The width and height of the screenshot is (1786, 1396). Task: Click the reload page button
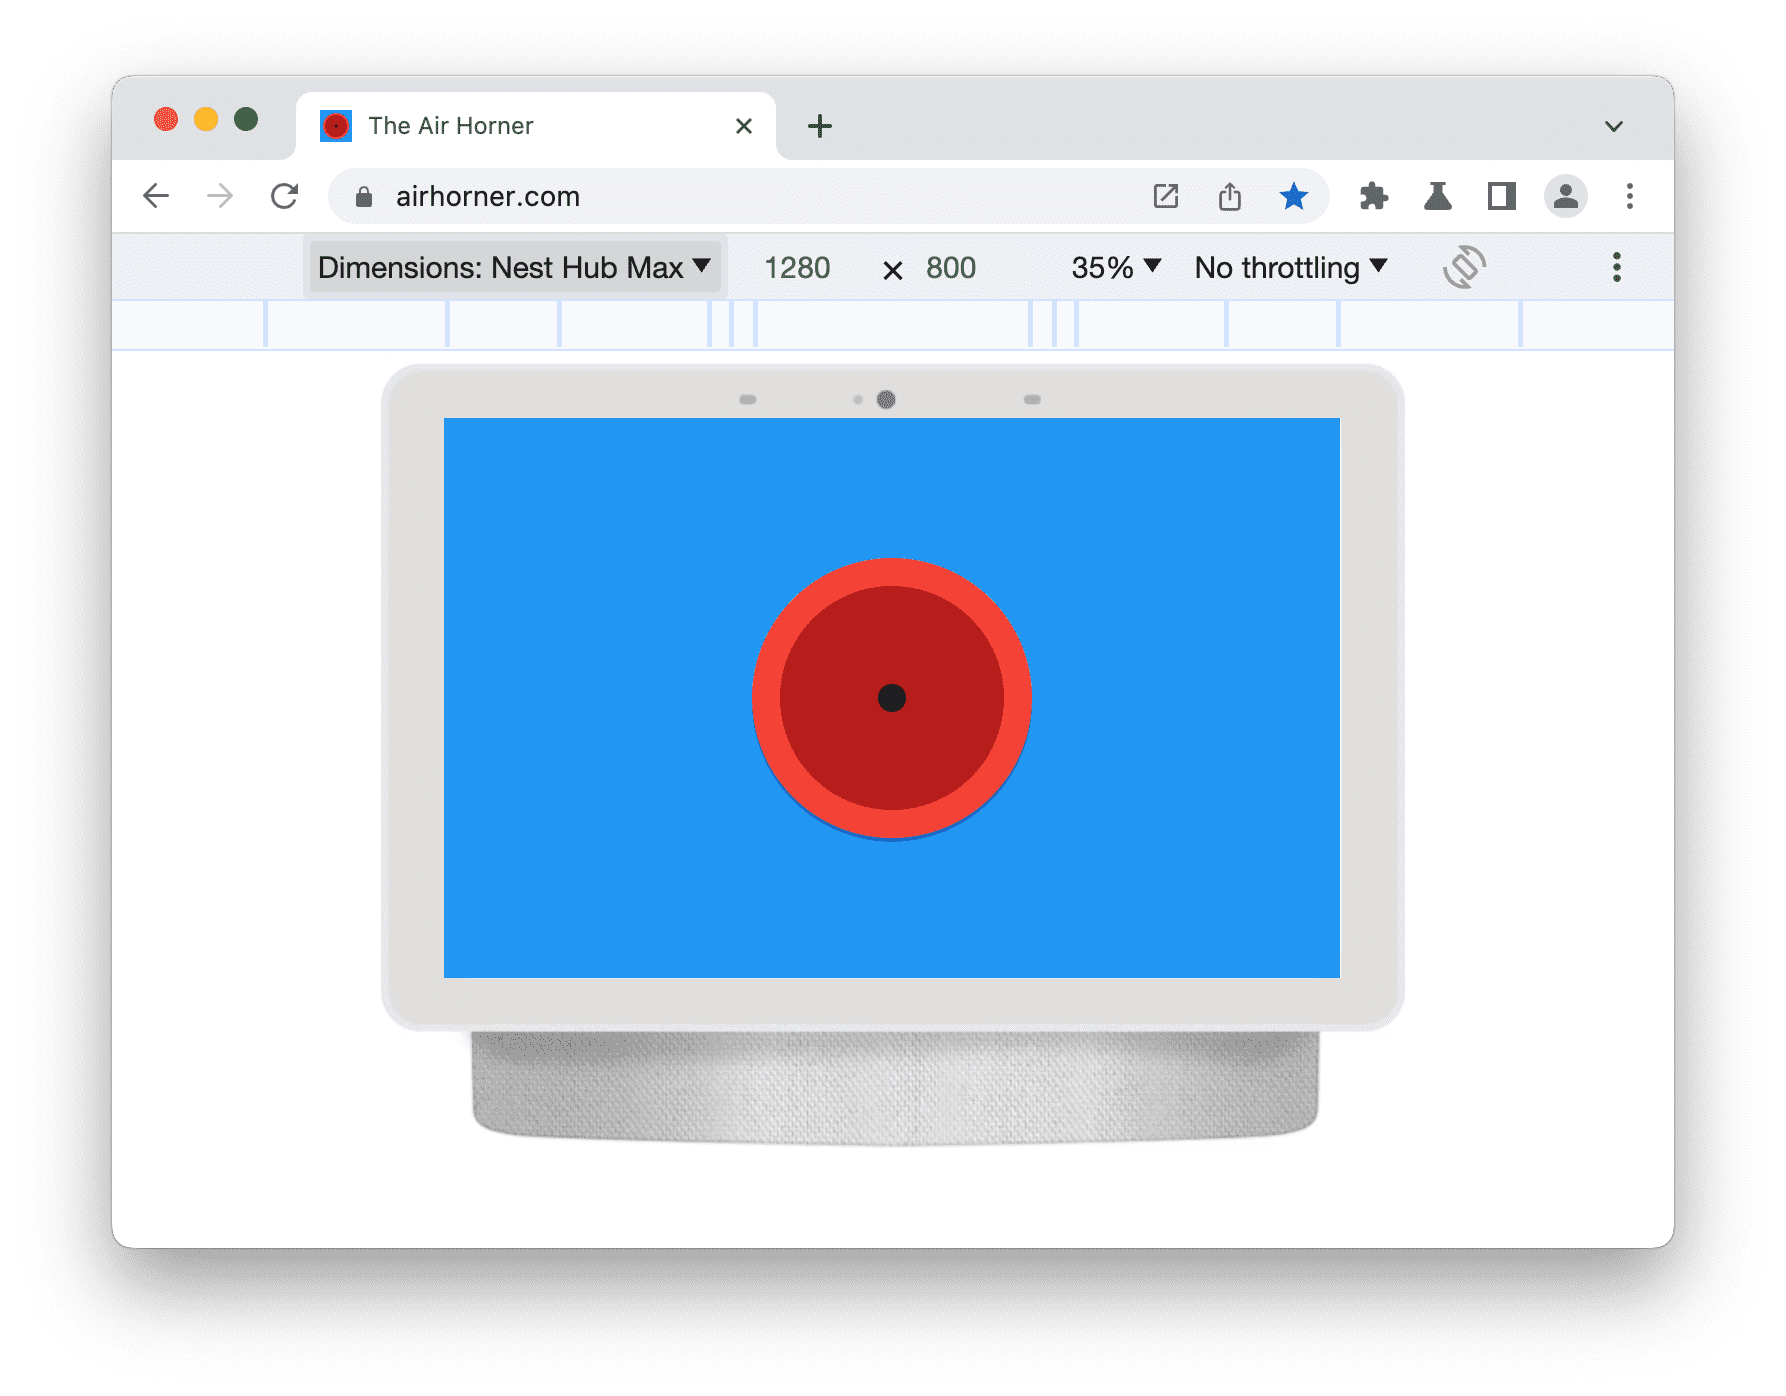tap(285, 196)
